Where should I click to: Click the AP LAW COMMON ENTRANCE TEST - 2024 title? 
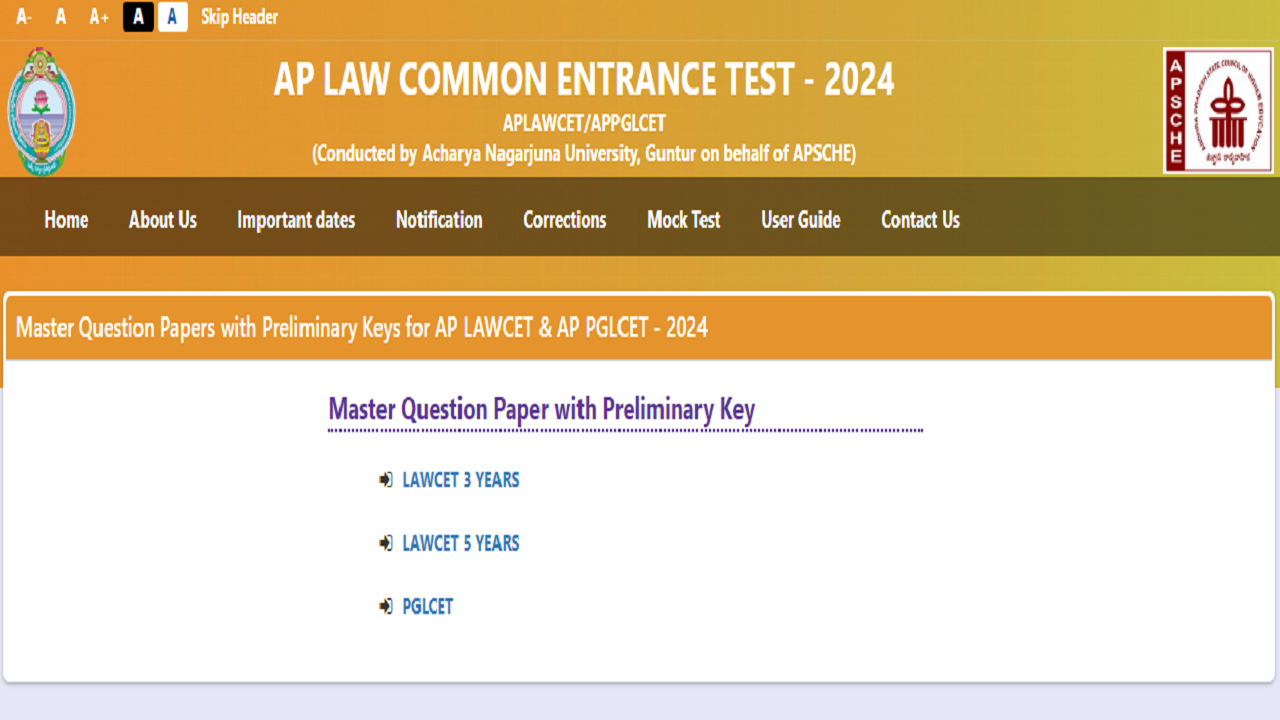click(584, 80)
